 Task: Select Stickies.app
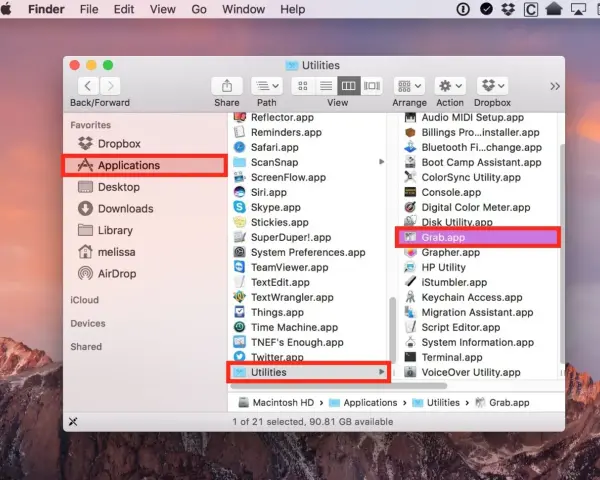pyautogui.click(x=308, y=222)
